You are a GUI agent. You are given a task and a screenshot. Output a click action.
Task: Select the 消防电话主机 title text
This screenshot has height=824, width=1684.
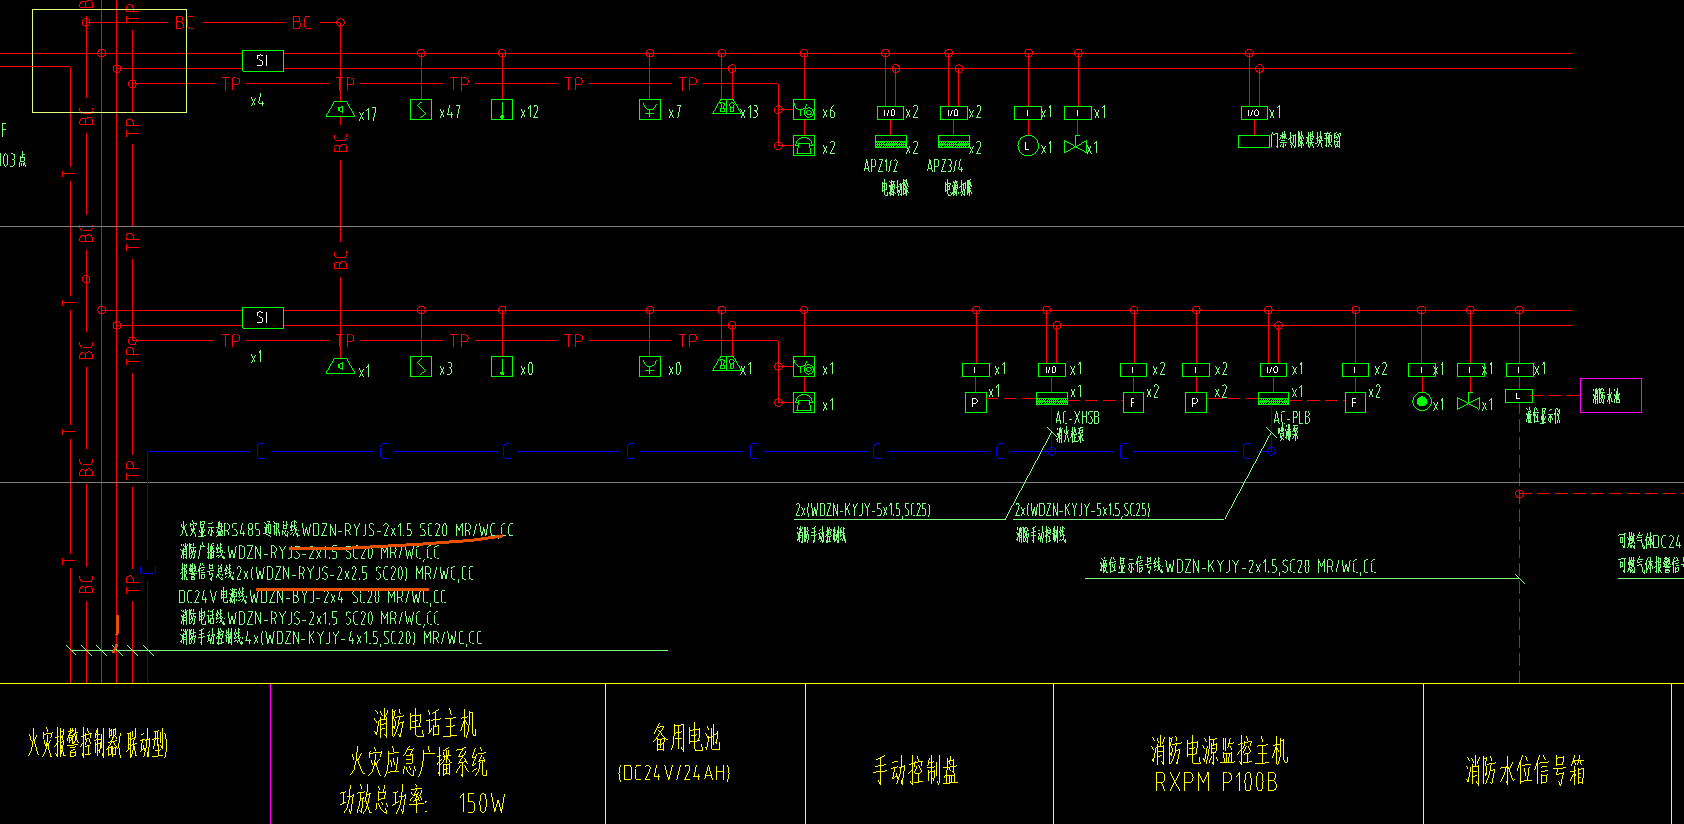[425, 724]
